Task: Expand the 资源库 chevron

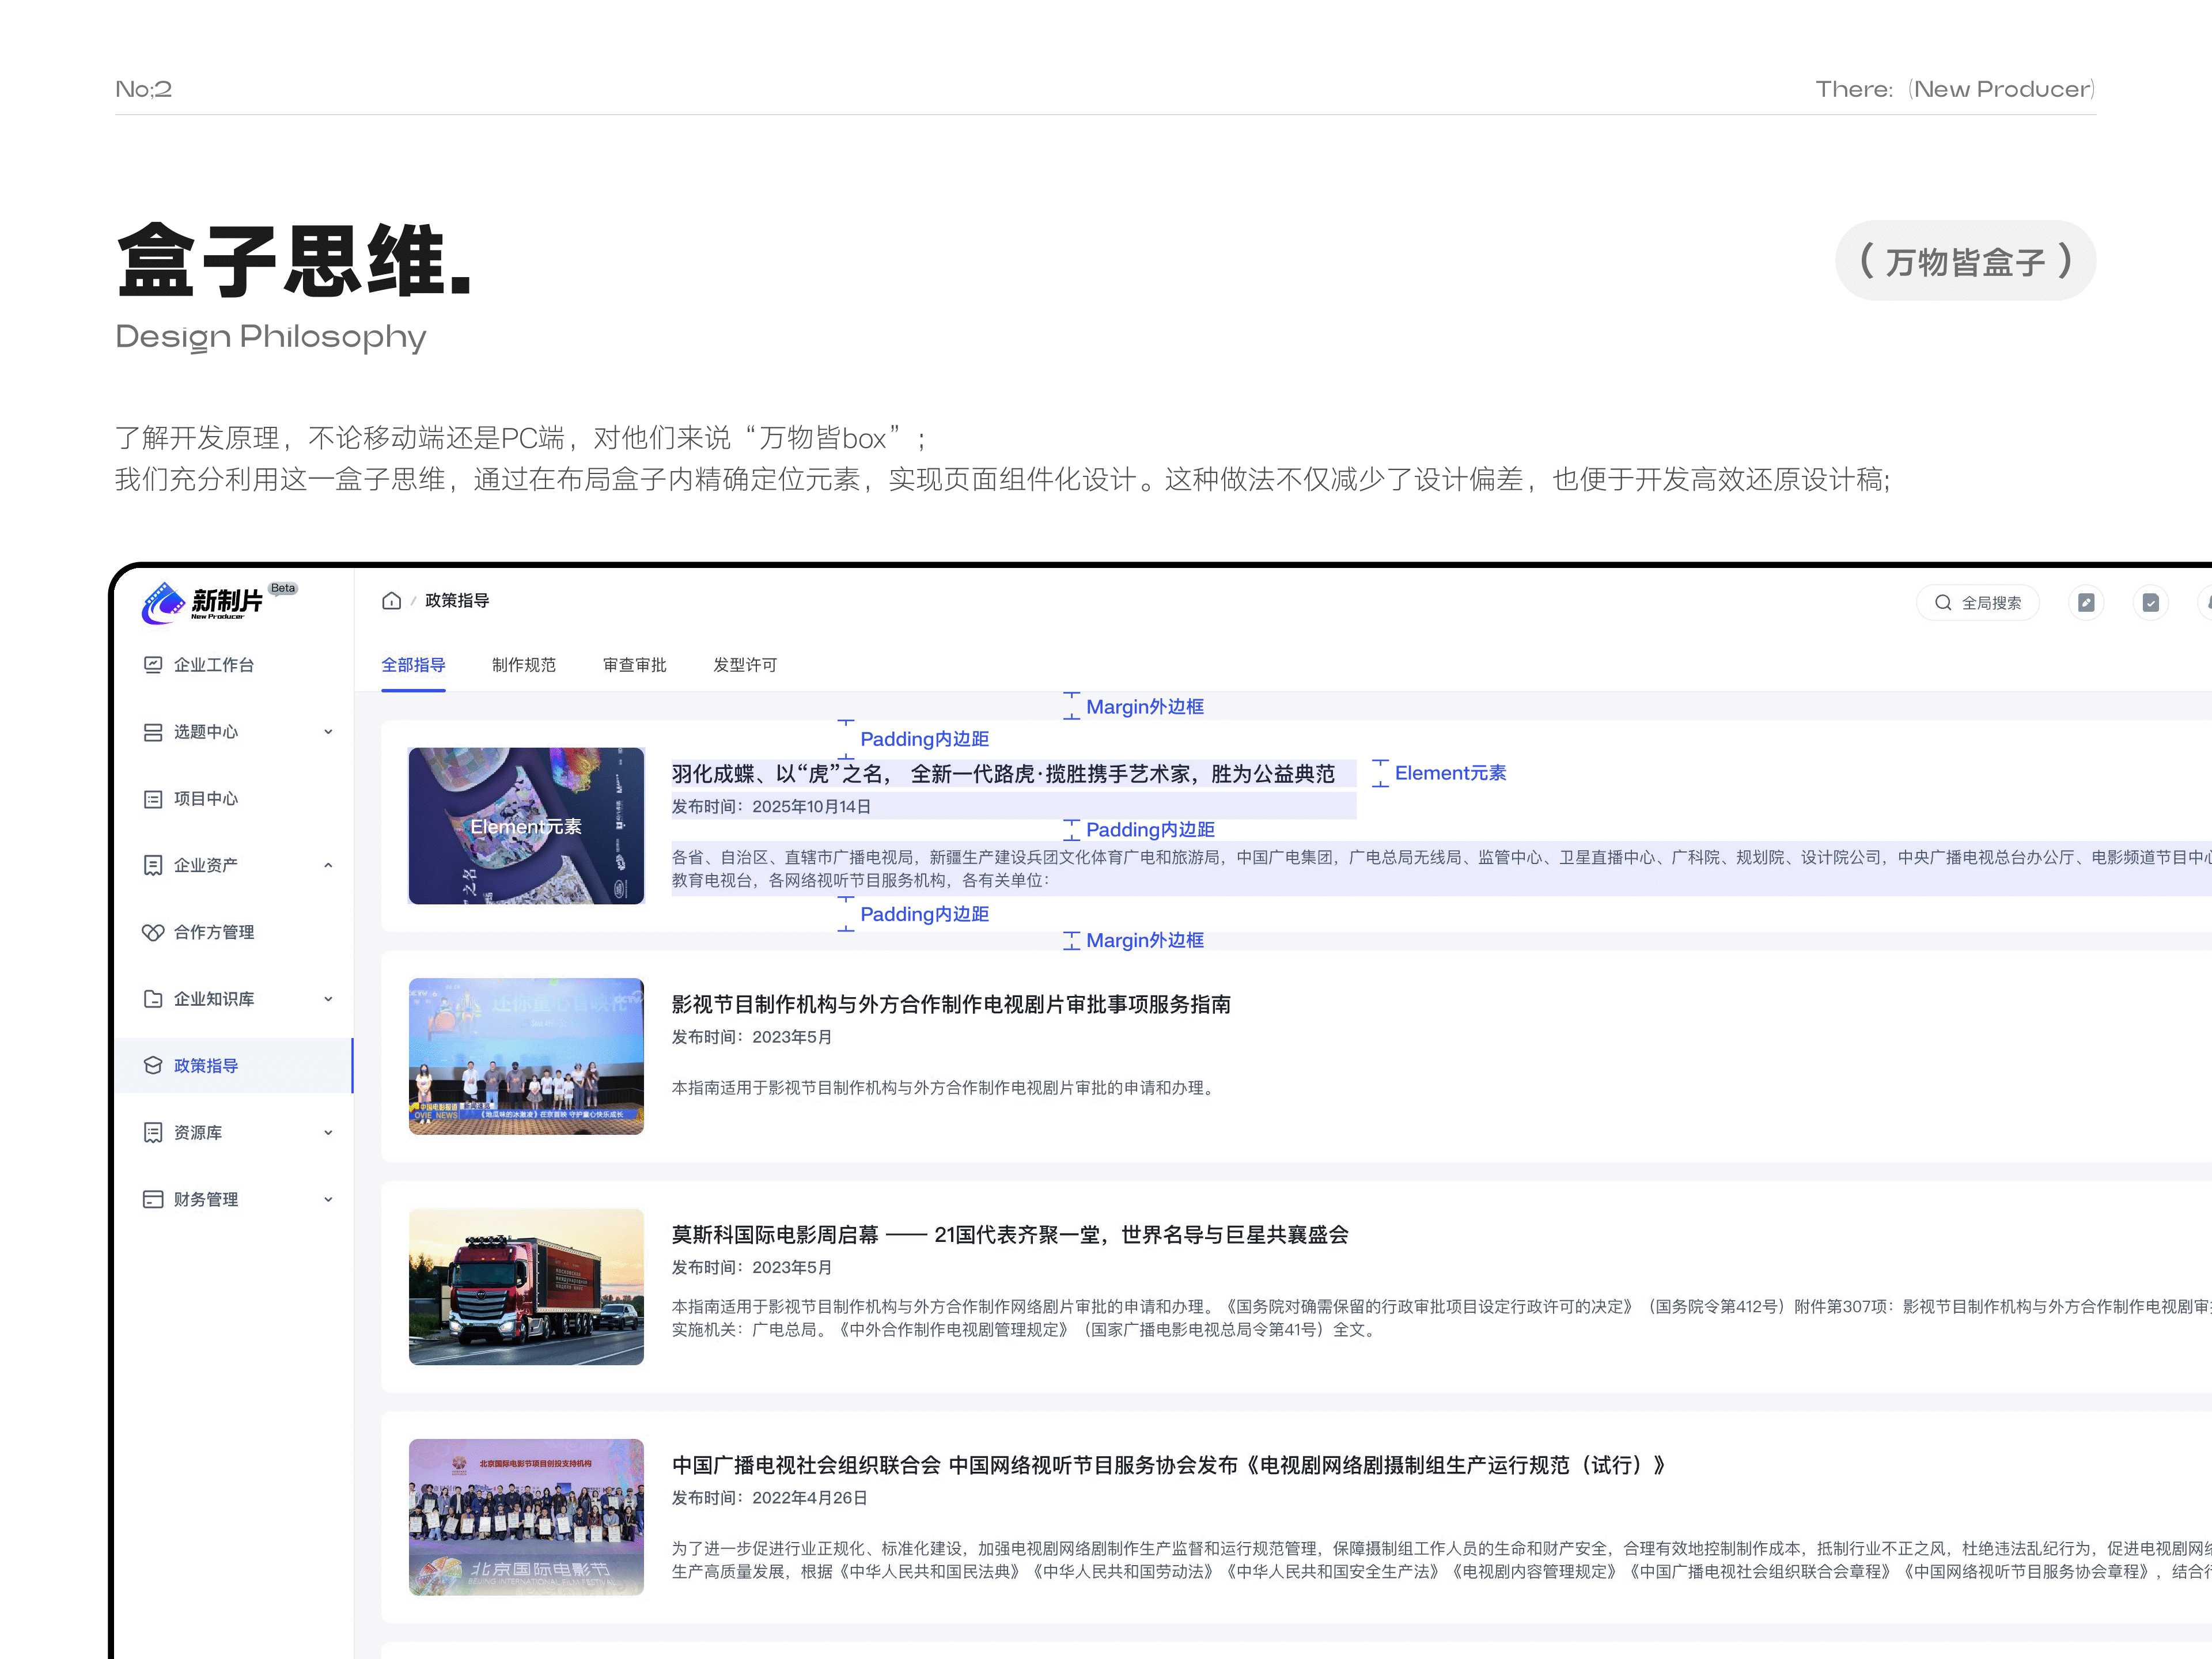Action: coord(328,1133)
